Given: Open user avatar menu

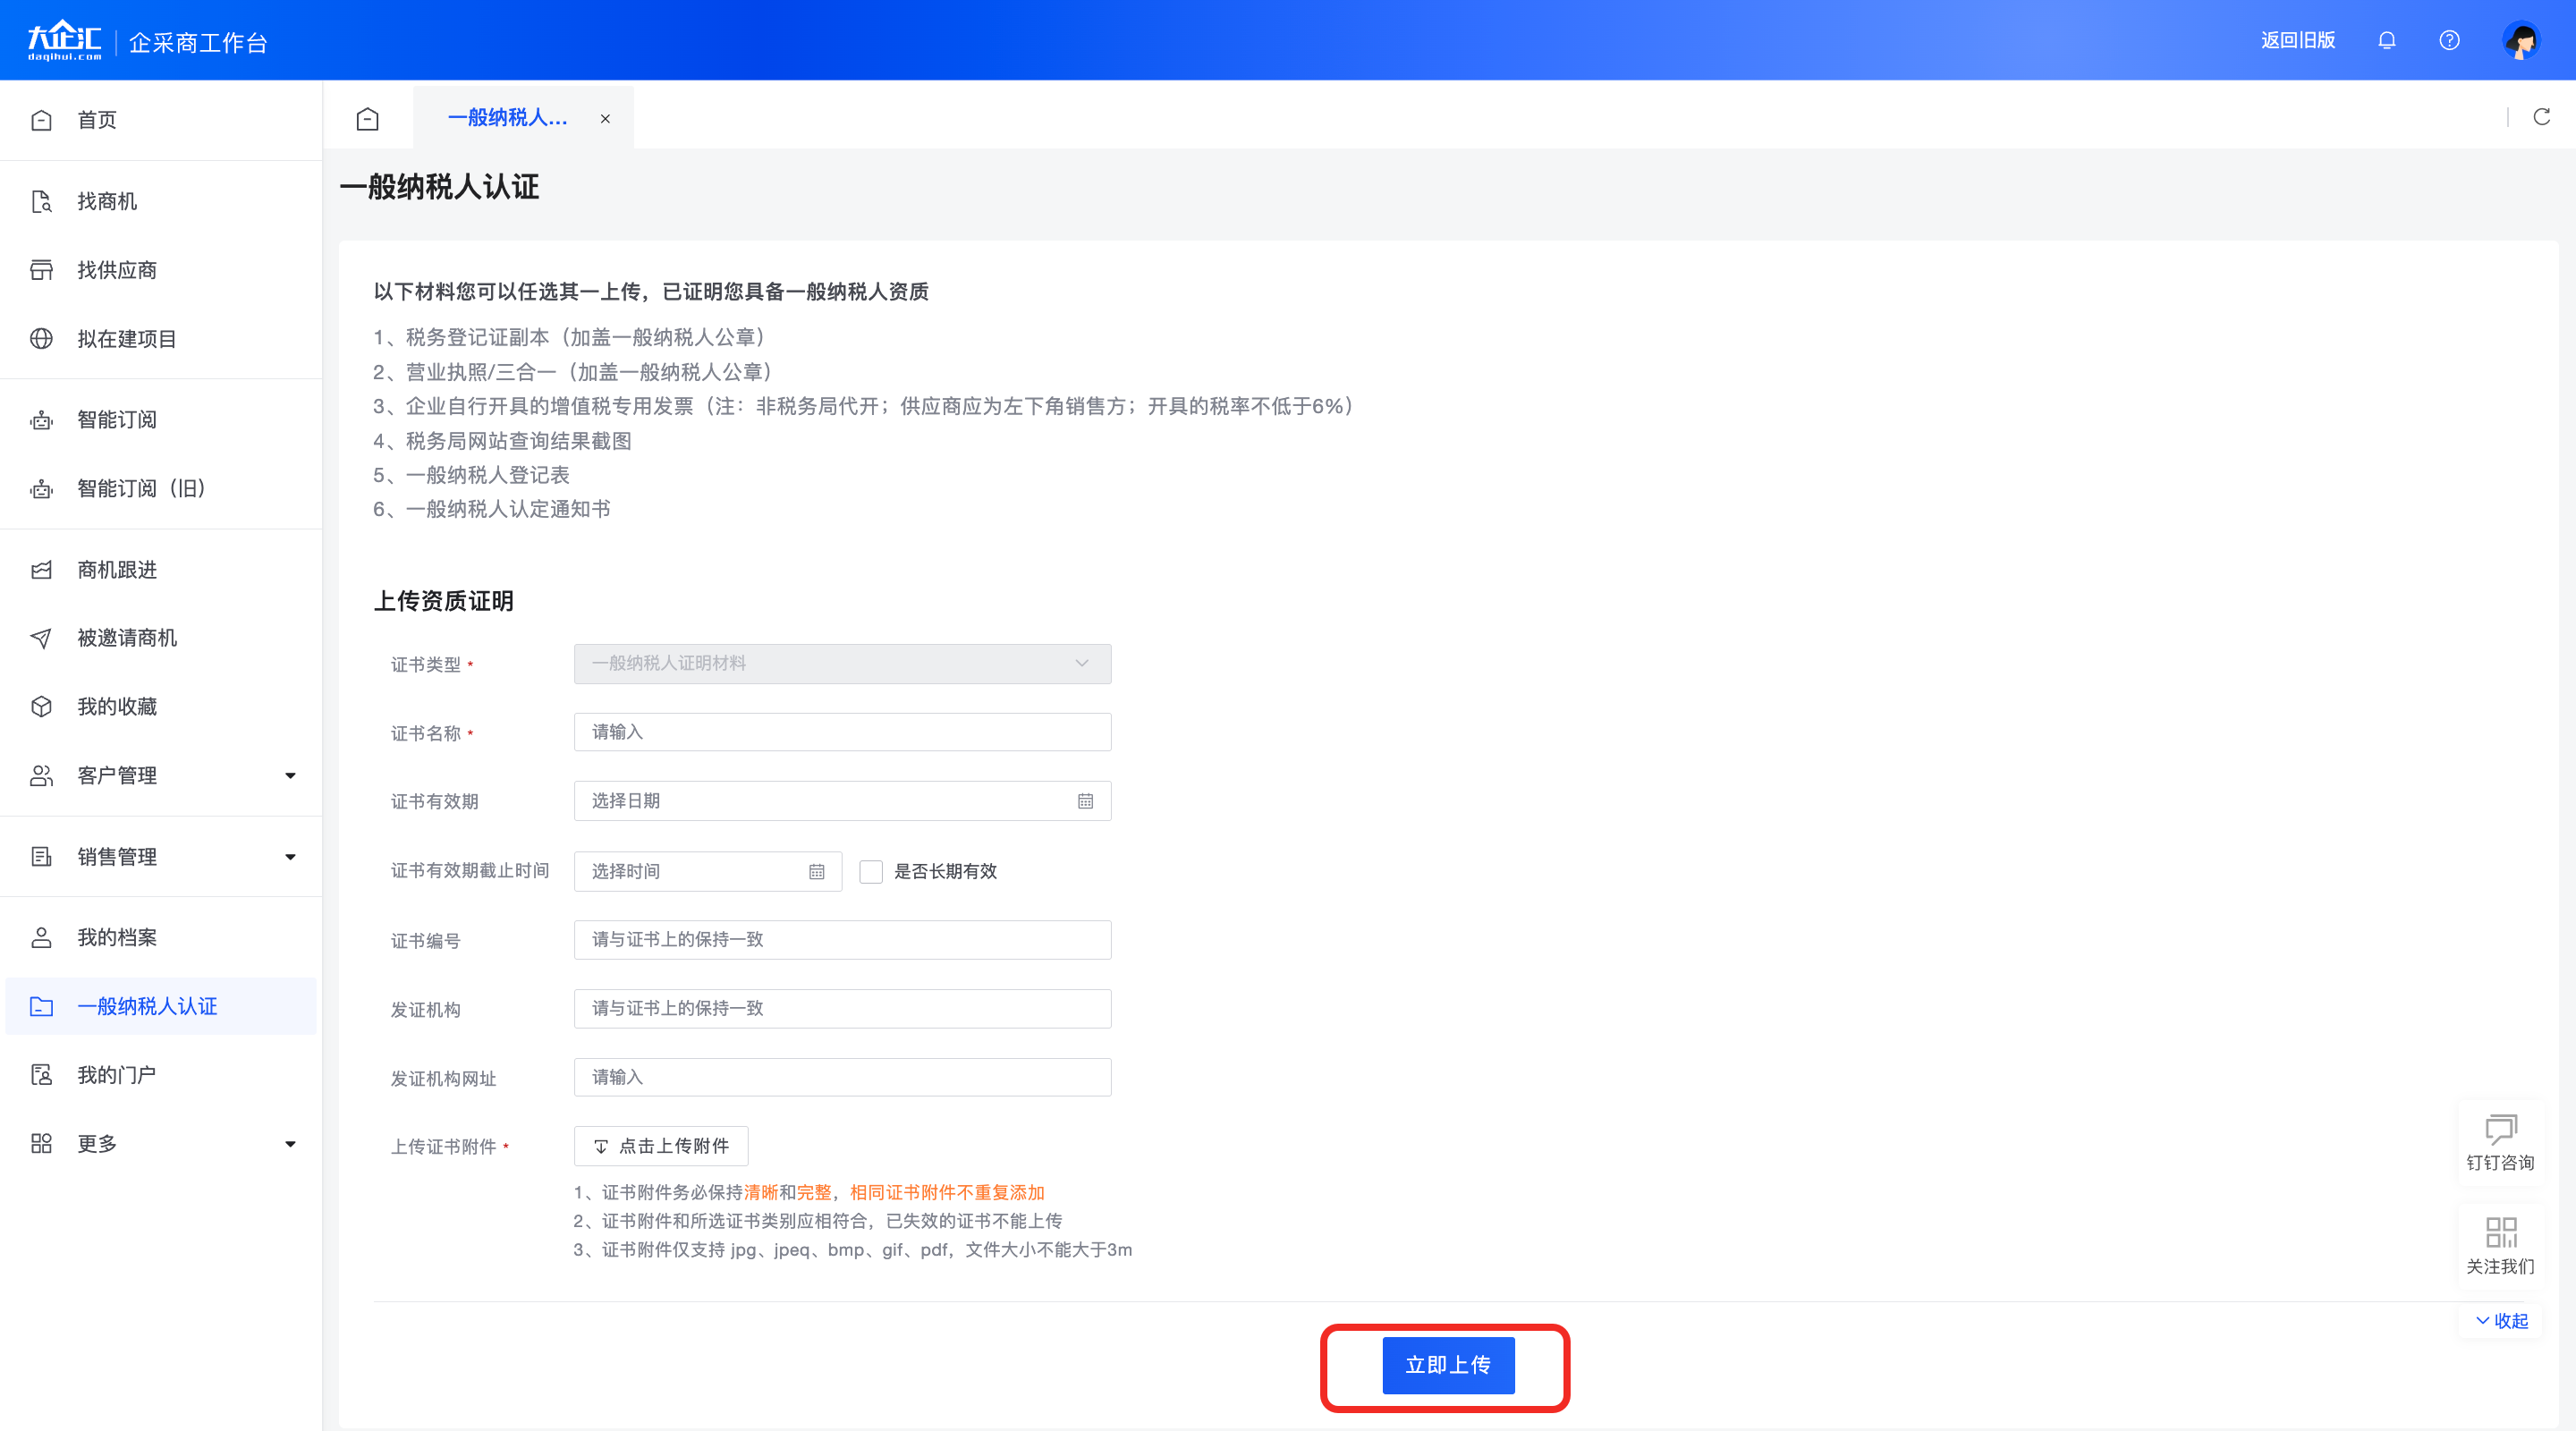Looking at the screenshot, I should (x=2520, y=40).
